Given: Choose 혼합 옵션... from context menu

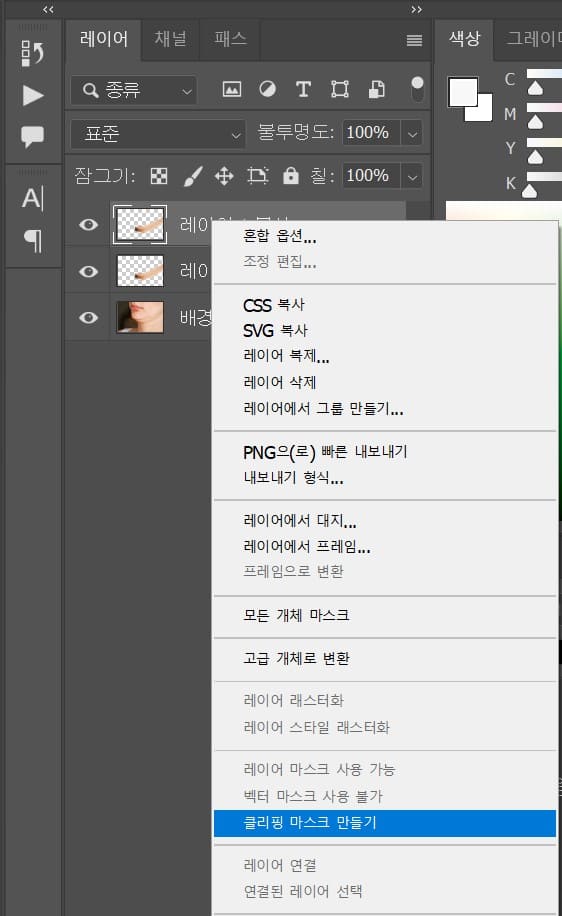Looking at the screenshot, I should point(385,236).
